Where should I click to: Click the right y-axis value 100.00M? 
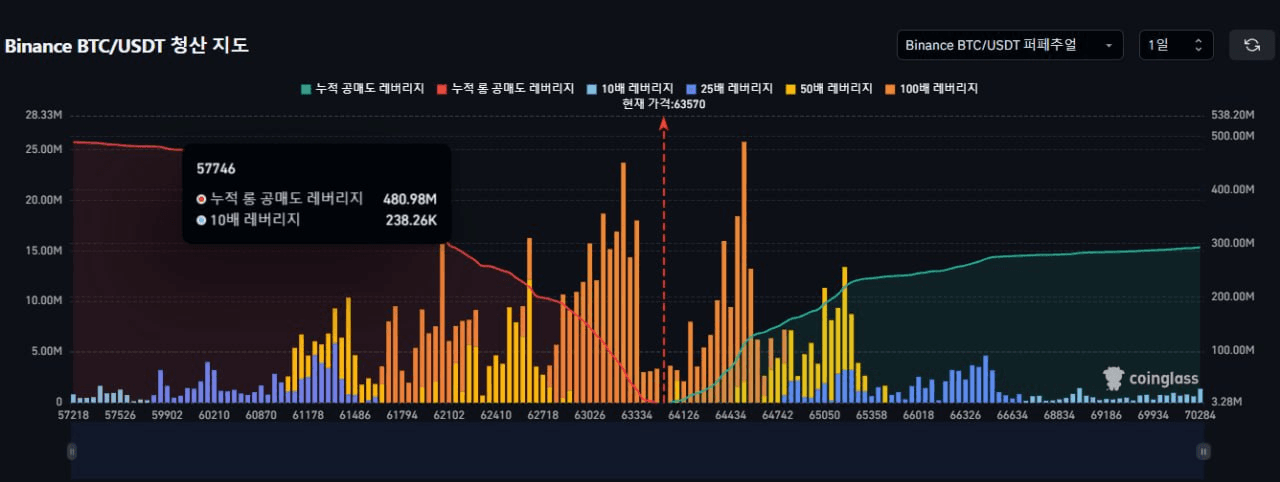click(x=1232, y=351)
